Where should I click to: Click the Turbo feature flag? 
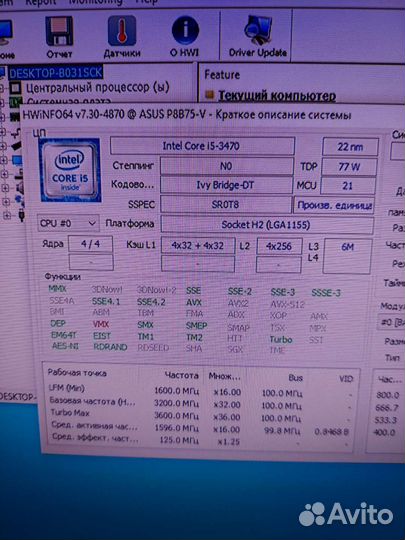(x=281, y=340)
